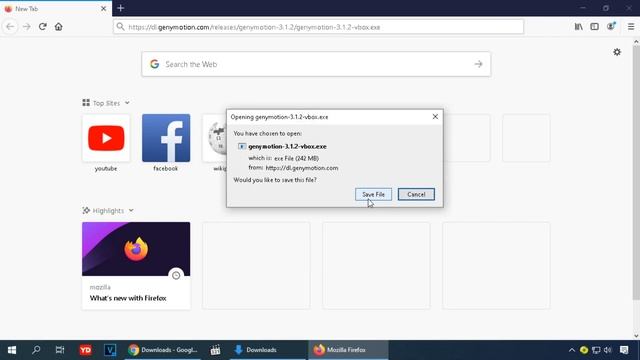Open the Windows Start menu
640x360 pixels.
pyautogui.click(x=12, y=350)
